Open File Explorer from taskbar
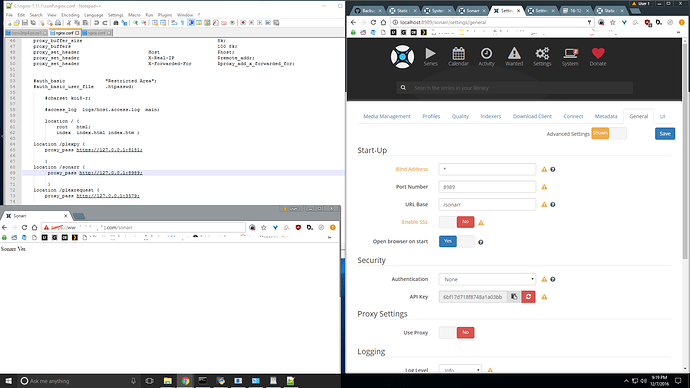690x388 pixels. [x=168, y=381]
